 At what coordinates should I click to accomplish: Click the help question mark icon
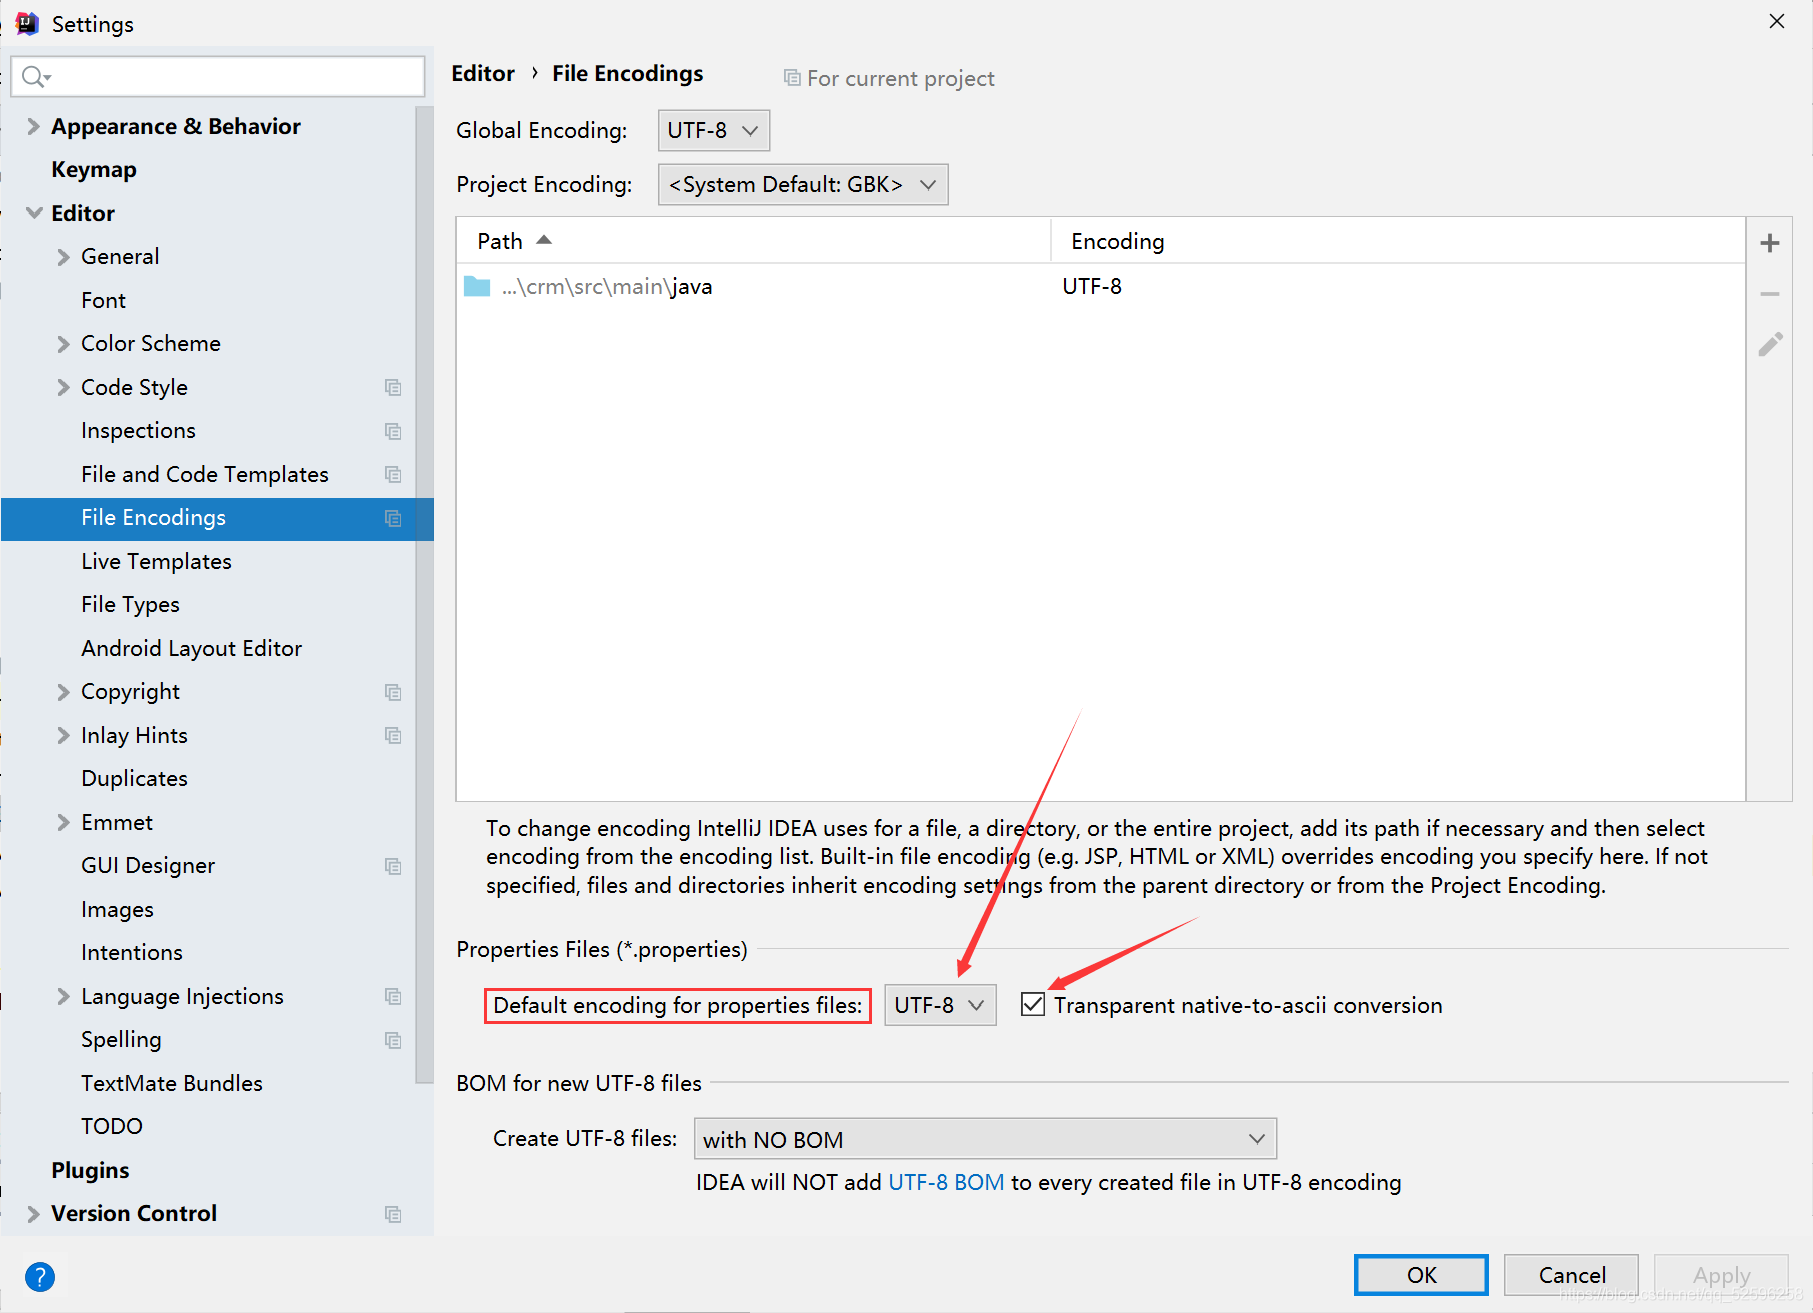click(40, 1277)
